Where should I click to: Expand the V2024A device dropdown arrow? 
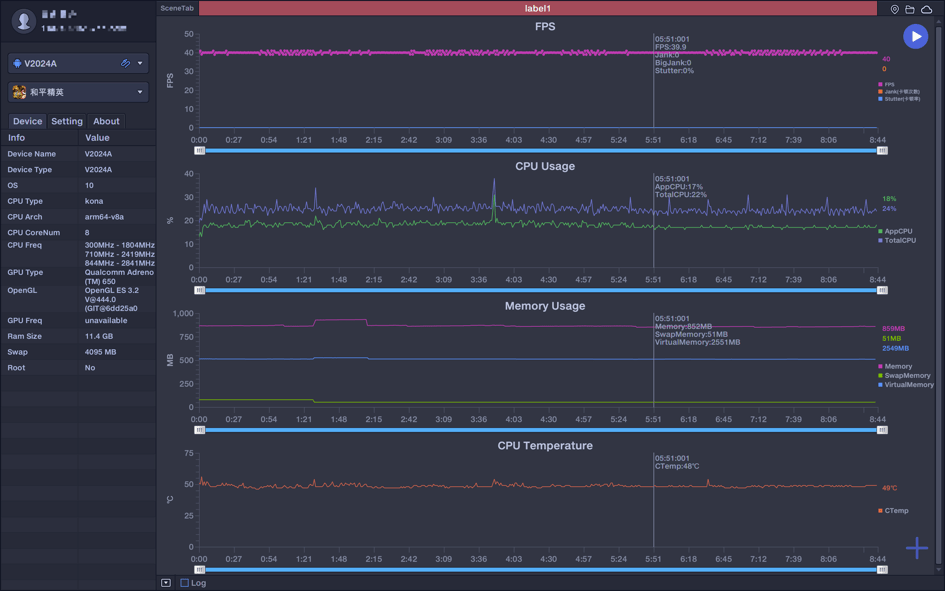tap(140, 63)
